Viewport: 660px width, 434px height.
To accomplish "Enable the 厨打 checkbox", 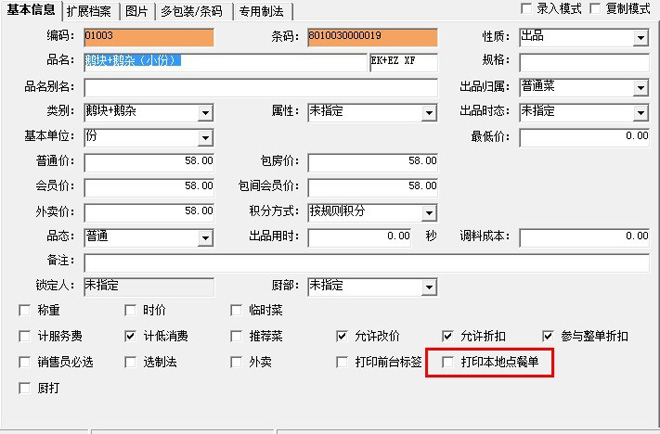I will (x=25, y=387).
